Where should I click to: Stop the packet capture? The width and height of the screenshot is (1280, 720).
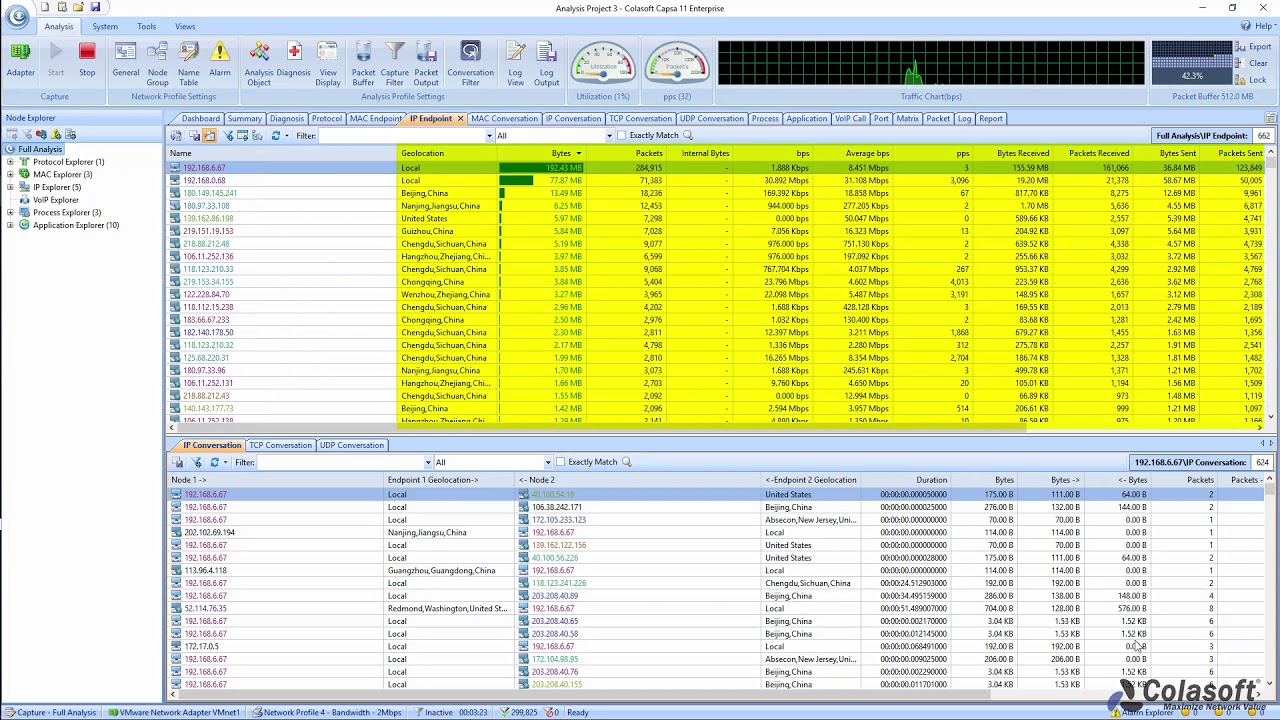coord(87,59)
